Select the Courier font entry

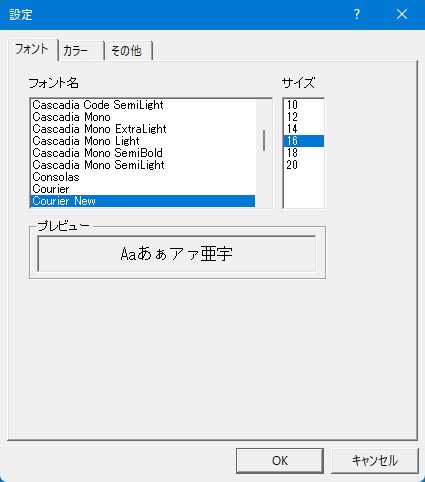click(143, 189)
